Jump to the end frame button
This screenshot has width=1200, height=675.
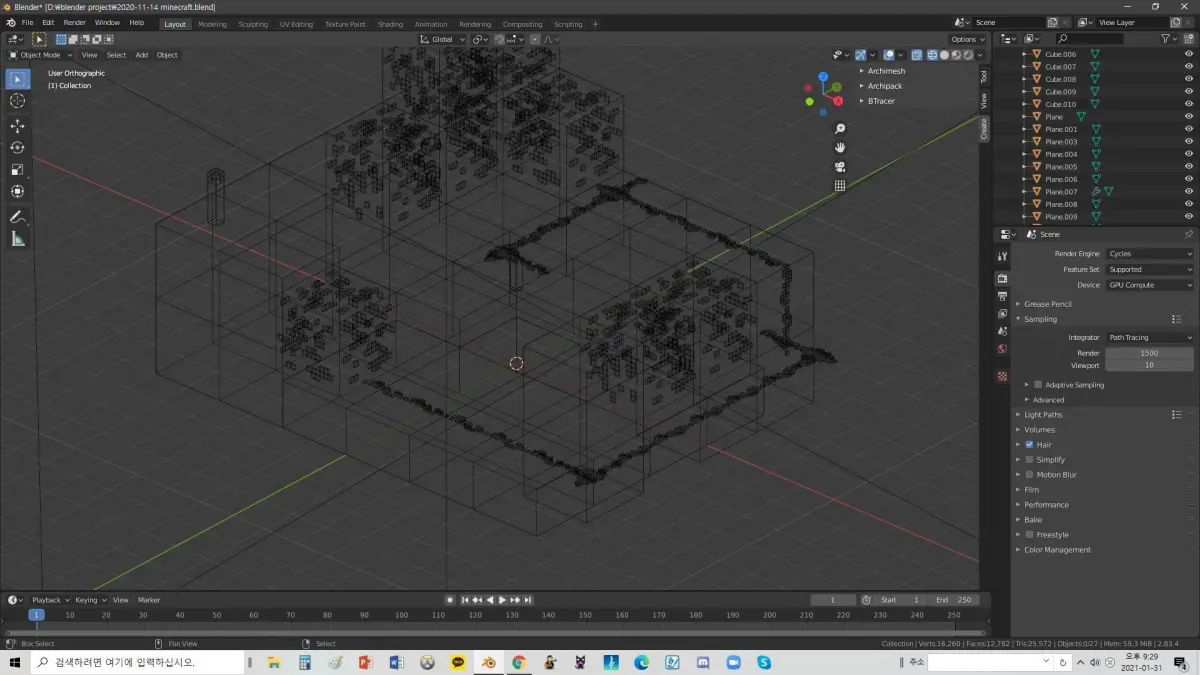[x=528, y=600]
